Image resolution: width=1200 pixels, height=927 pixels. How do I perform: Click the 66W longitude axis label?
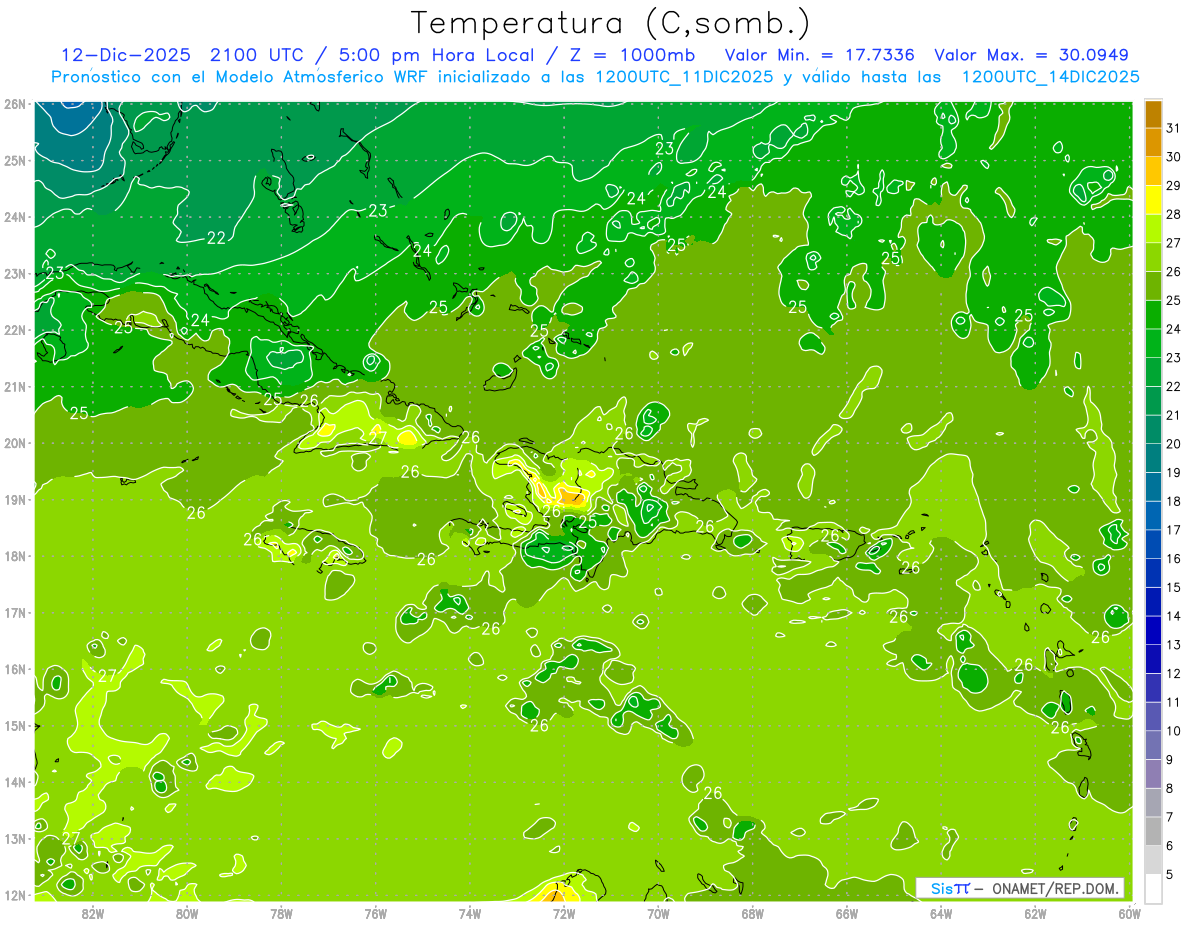point(847,913)
